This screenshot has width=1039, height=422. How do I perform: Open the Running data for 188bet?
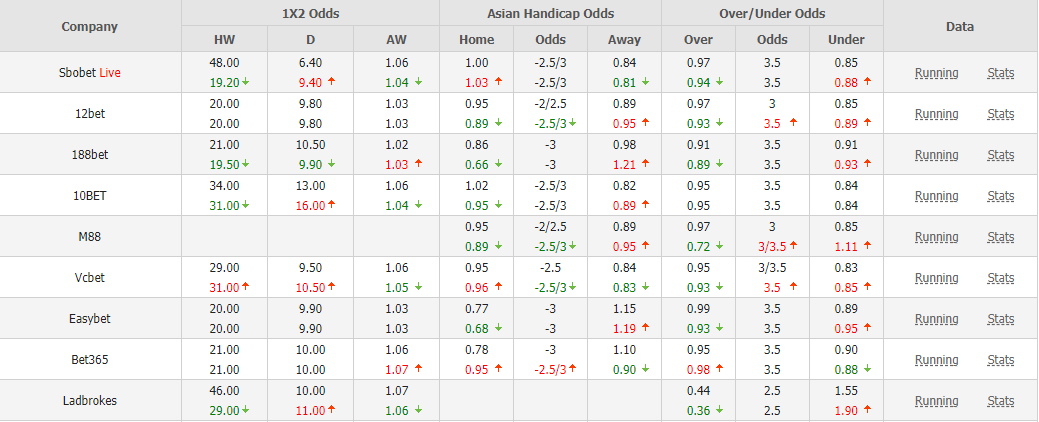pos(936,155)
